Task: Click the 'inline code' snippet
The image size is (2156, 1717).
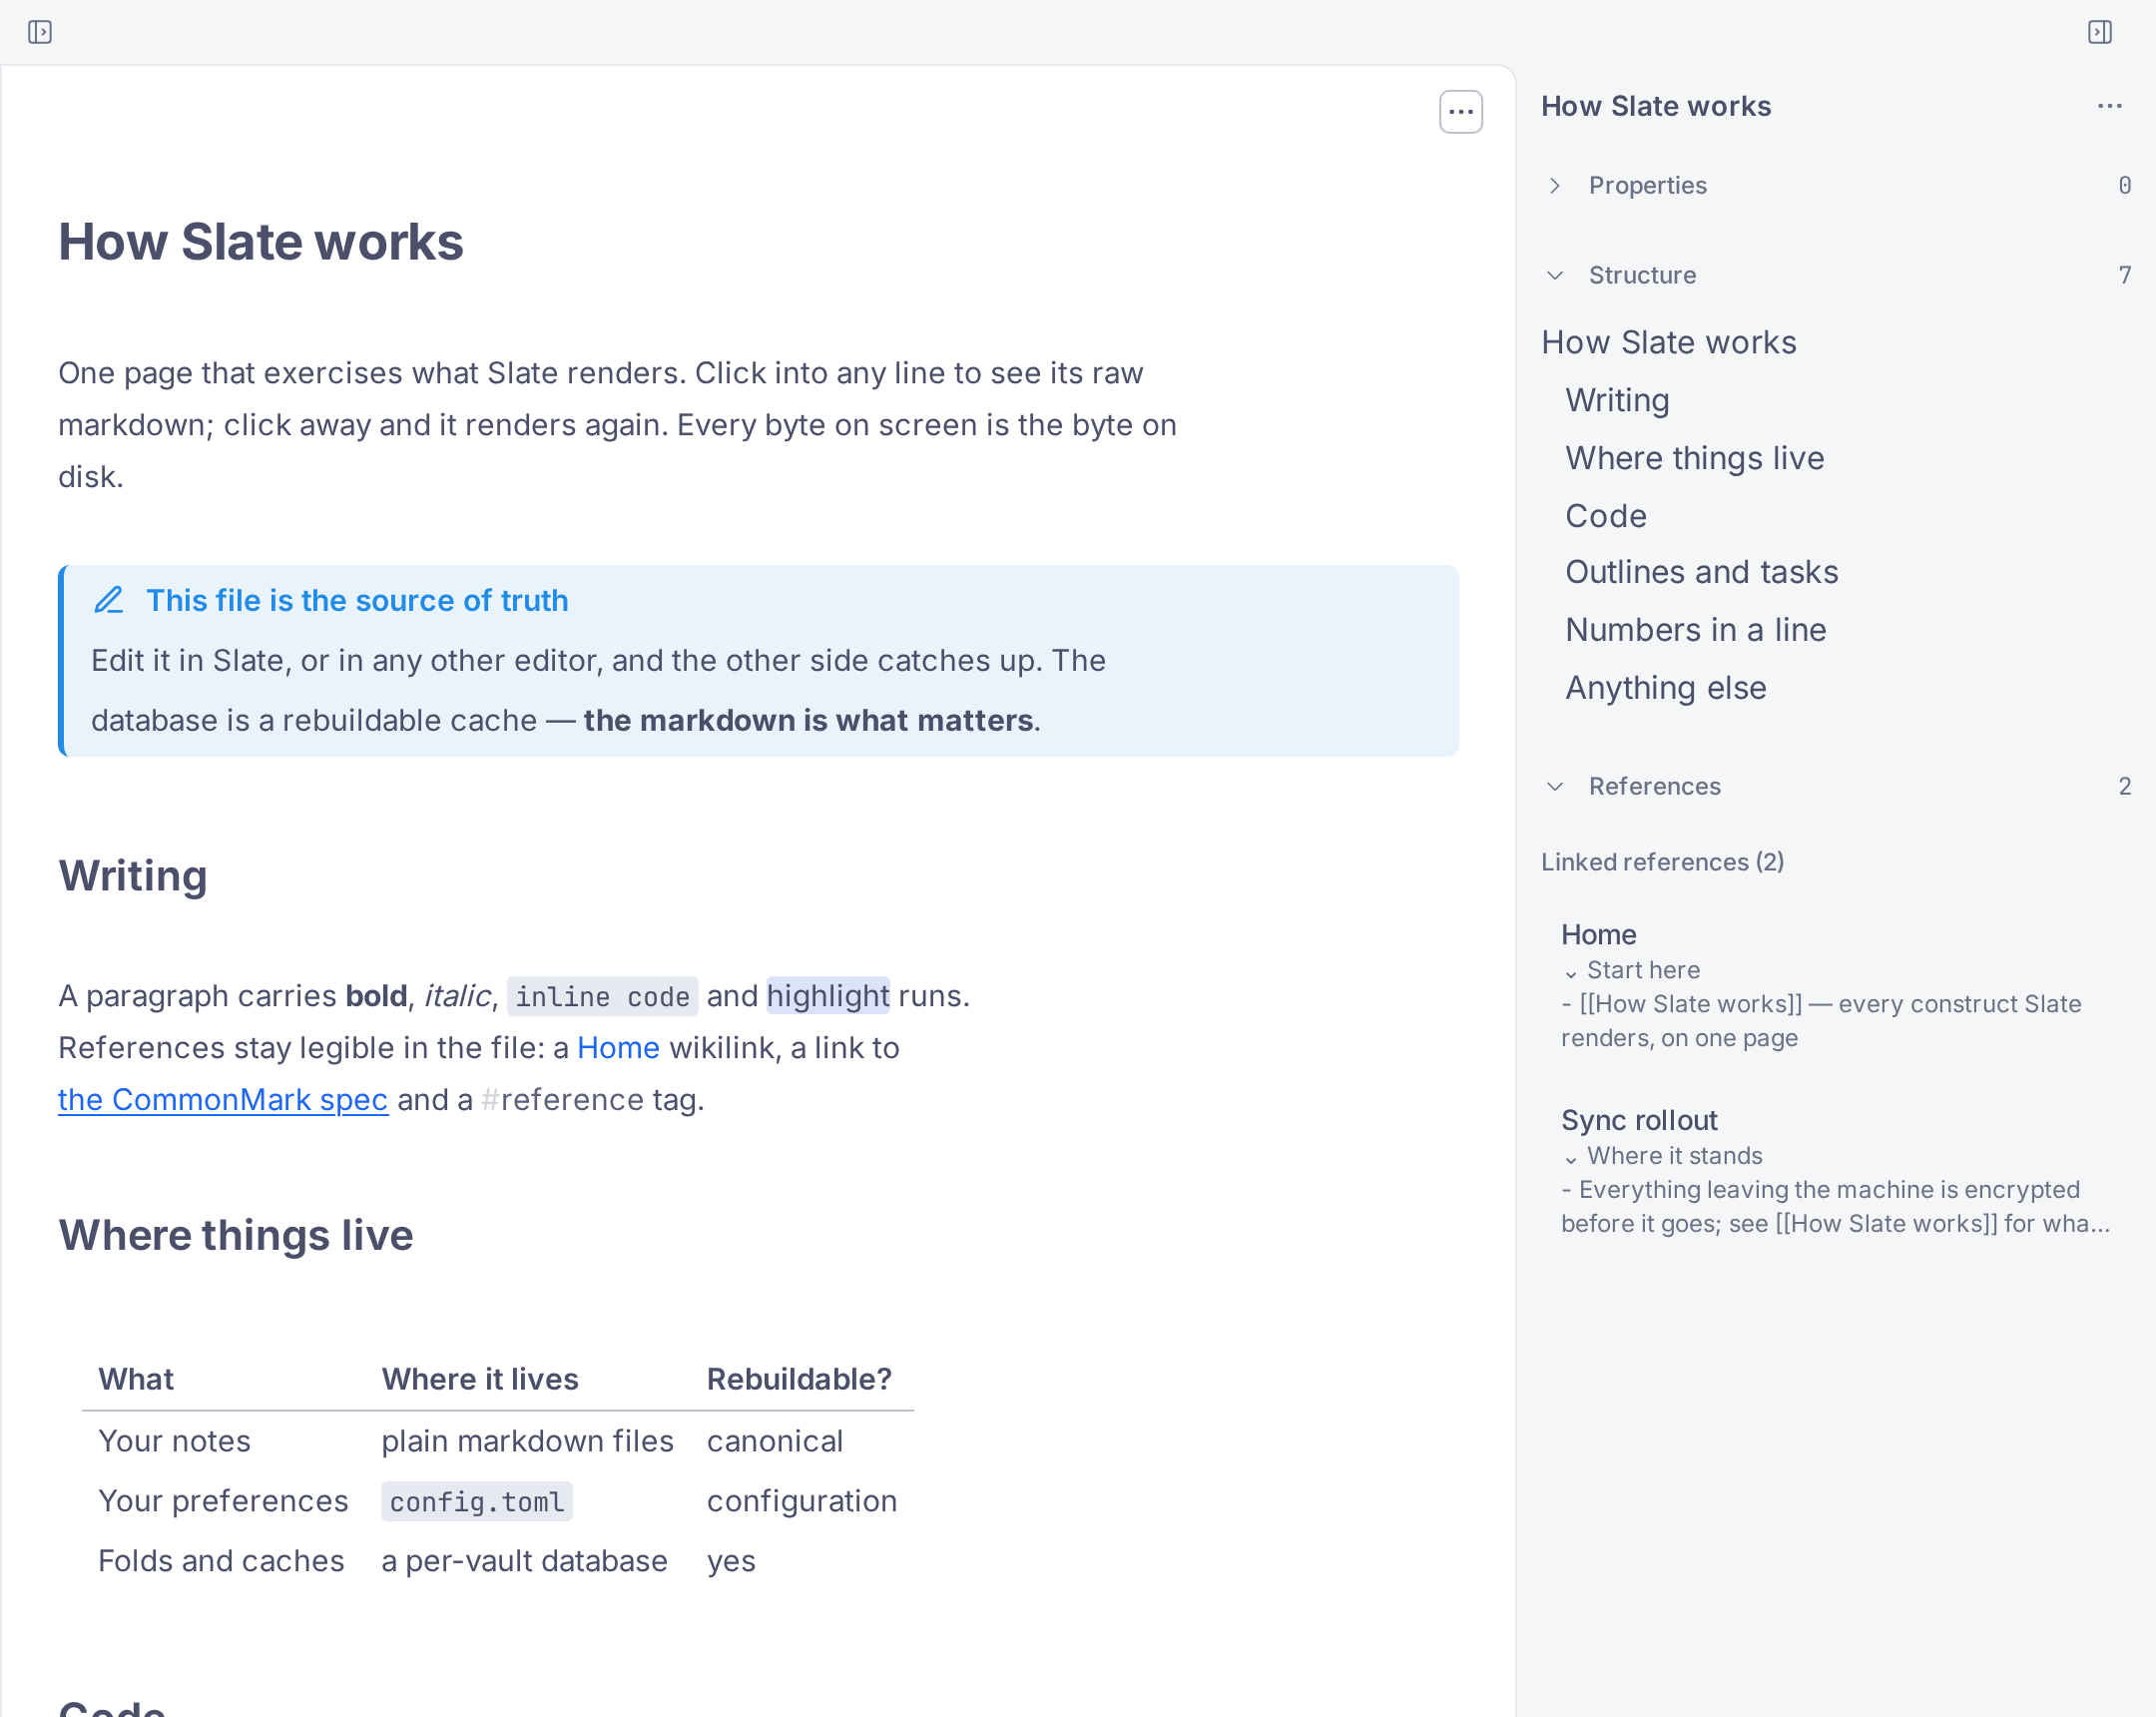Action: point(602,997)
